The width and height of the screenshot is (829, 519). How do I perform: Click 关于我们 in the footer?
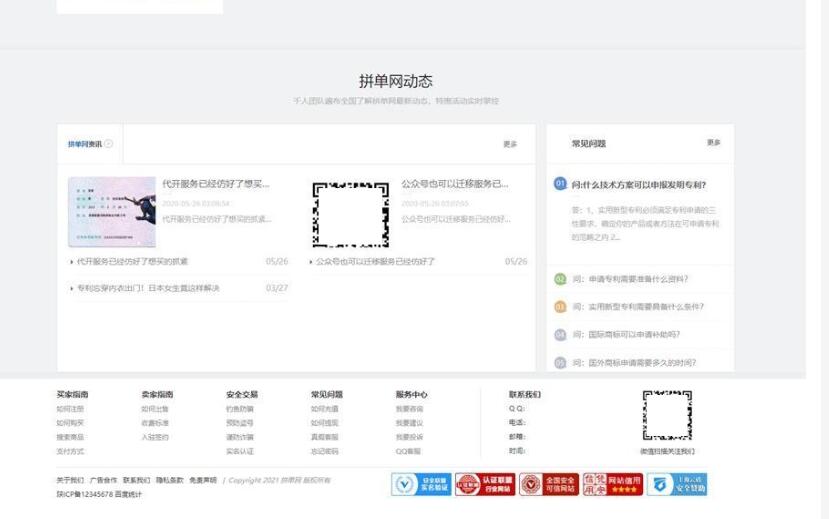point(70,480)
